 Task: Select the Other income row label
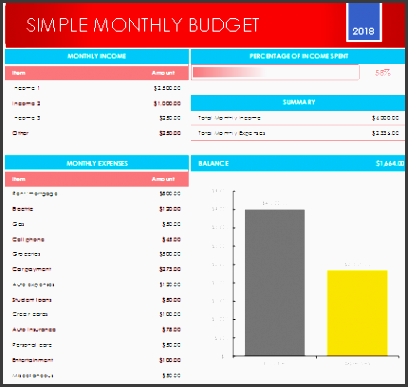click(x=20, y=133)
